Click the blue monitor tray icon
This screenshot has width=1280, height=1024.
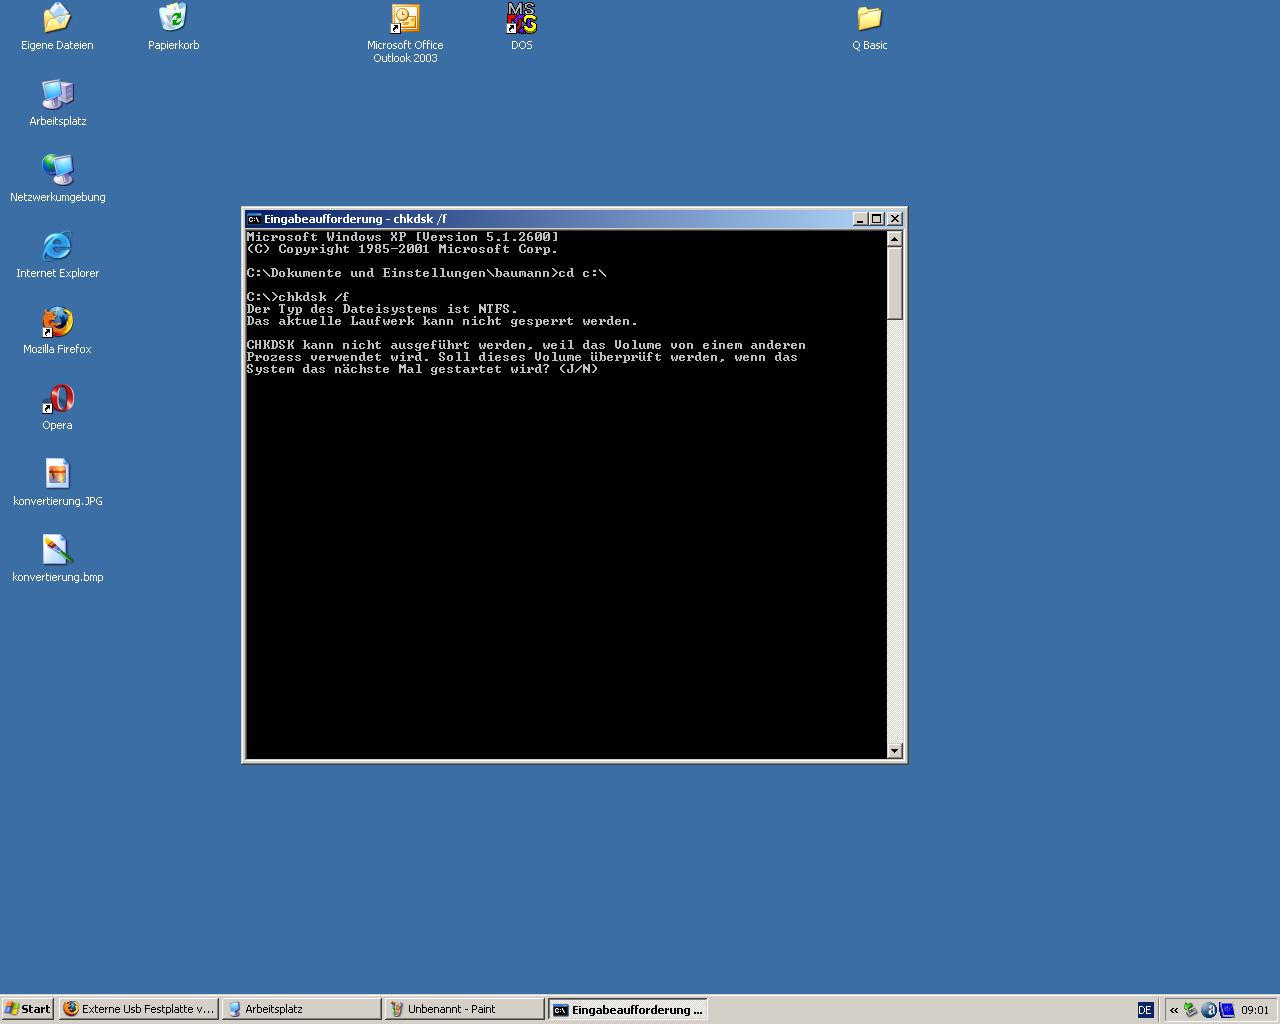[x=1226, y=1010]
